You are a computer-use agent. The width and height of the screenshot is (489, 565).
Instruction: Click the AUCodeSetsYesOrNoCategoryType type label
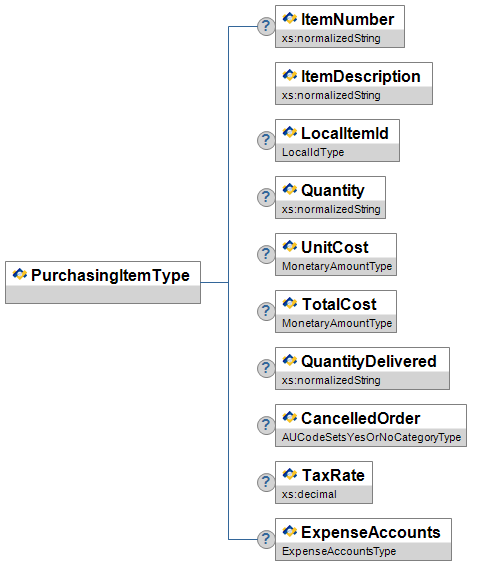click(372, 437)
